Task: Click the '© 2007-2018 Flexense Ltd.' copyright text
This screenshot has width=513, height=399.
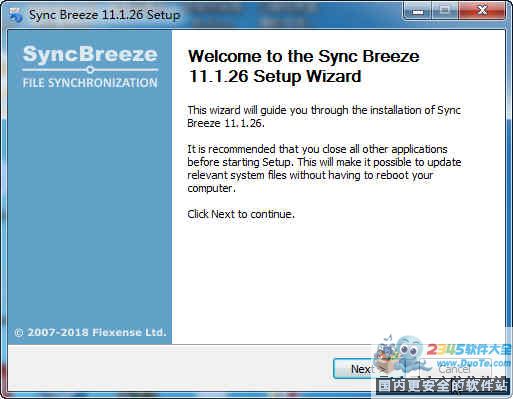Action: [90, 332]
